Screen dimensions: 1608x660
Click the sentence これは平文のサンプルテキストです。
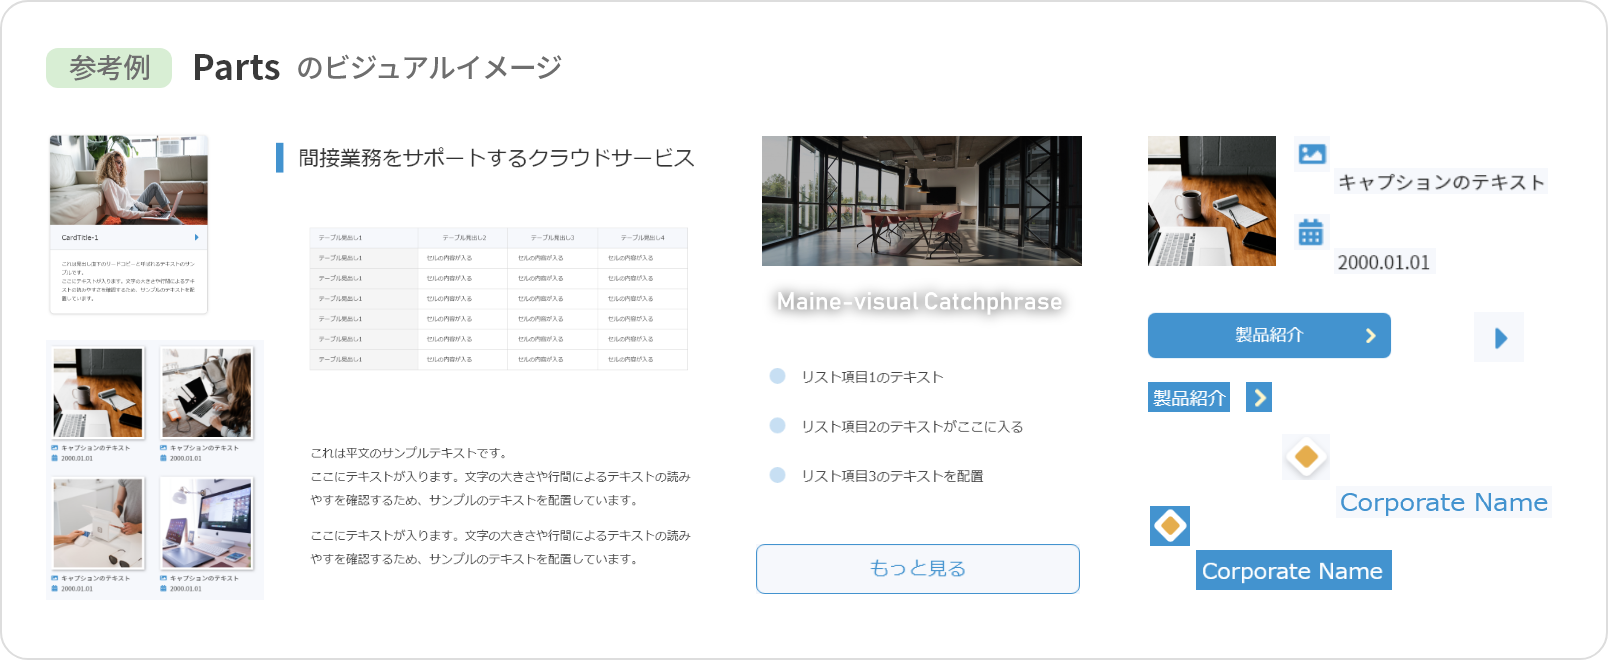410,453
